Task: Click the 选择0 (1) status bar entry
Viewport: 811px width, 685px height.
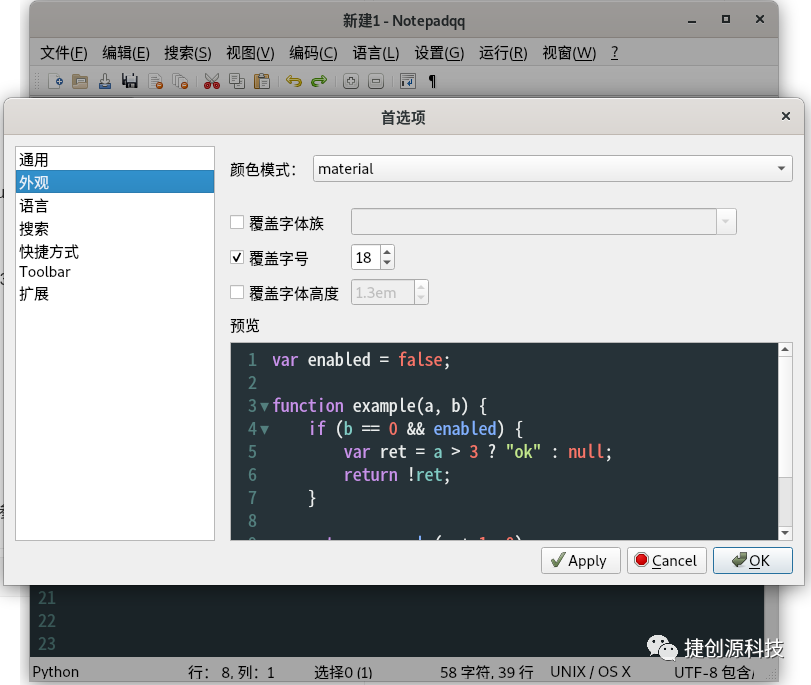Action: [343, 672]
